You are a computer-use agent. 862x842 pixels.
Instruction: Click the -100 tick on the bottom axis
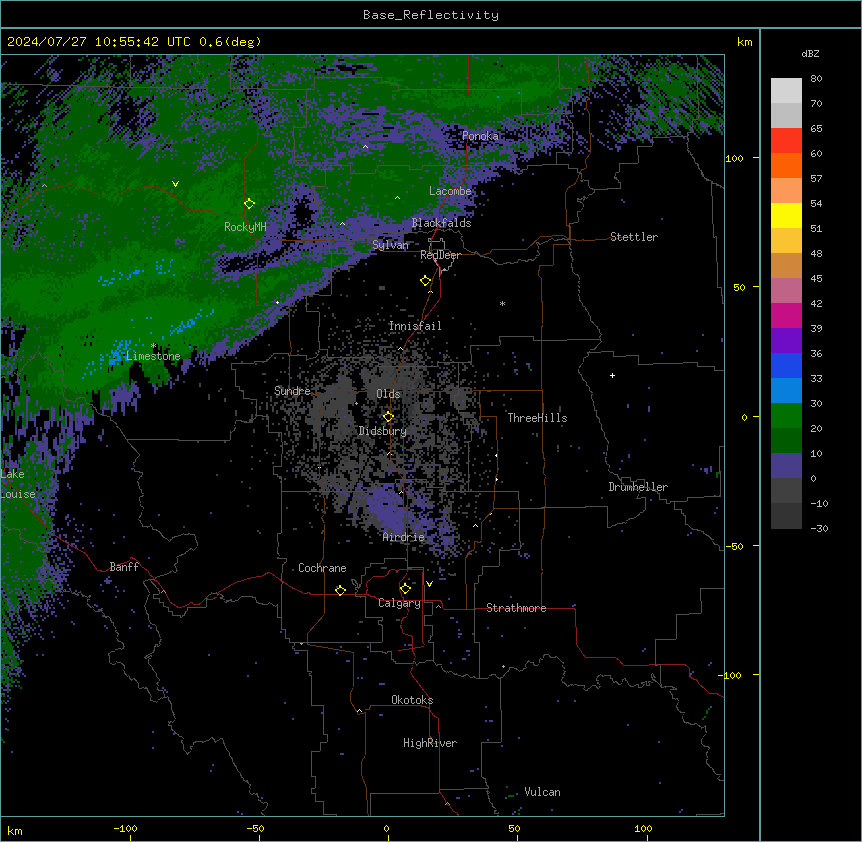coord(125,828)
